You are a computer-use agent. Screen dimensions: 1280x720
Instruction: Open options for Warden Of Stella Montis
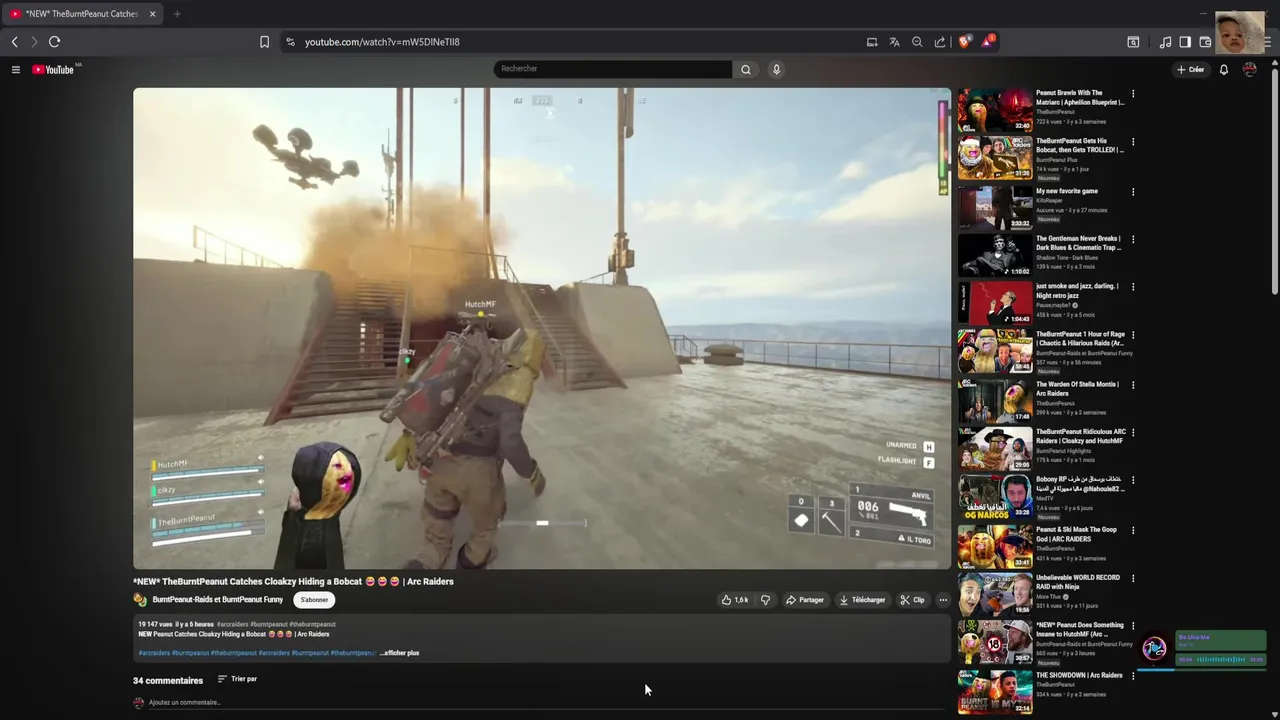[x=1133, y=384]
